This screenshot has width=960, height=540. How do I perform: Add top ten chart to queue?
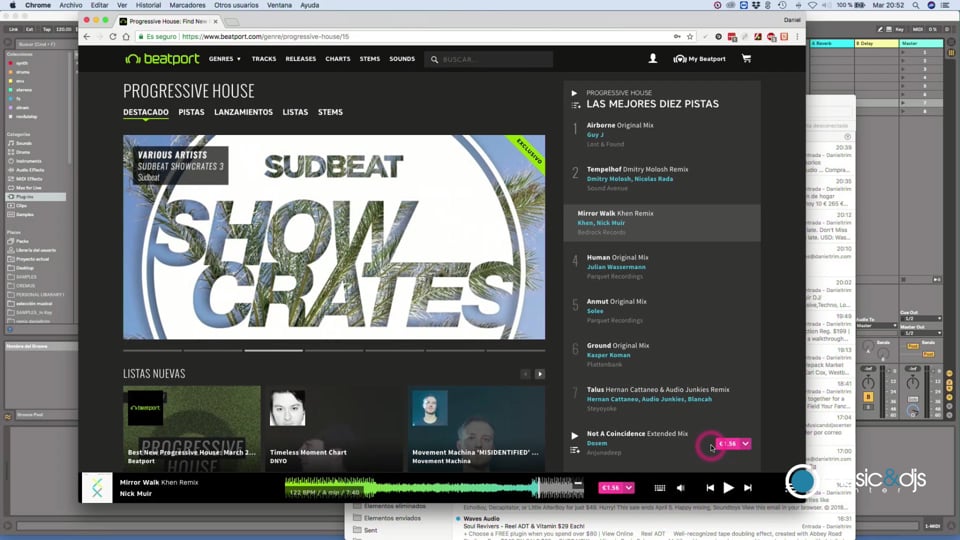[x=576, y=105]
